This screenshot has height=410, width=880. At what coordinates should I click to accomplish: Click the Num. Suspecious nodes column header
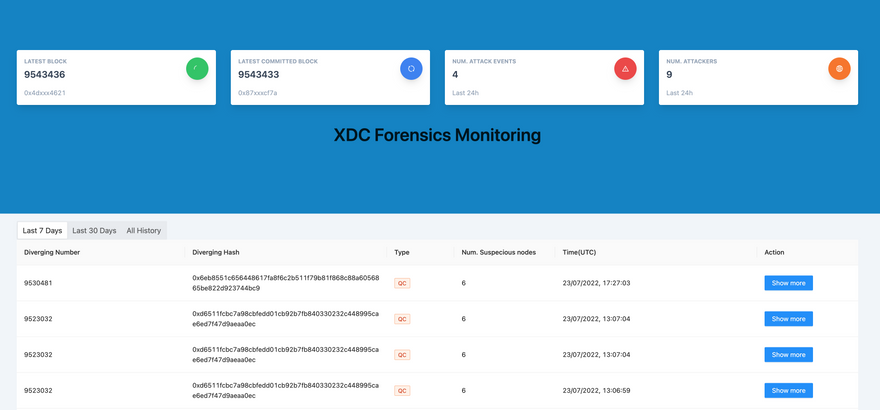coord(498,252)
